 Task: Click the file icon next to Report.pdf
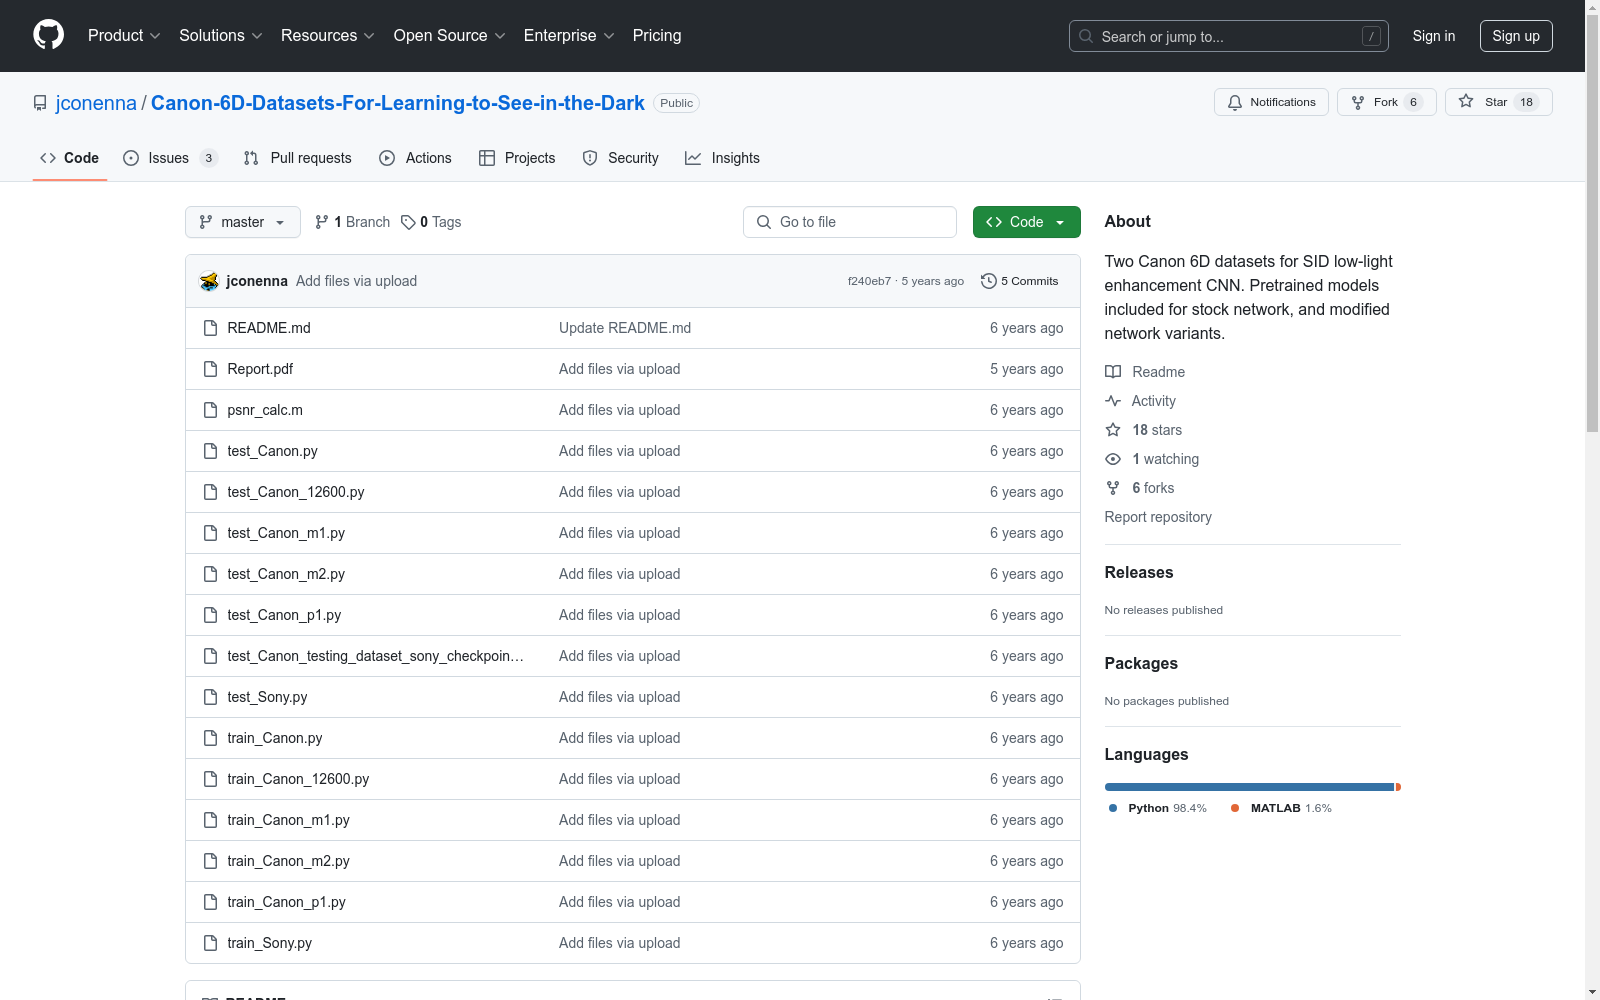[x=210, y=369]
